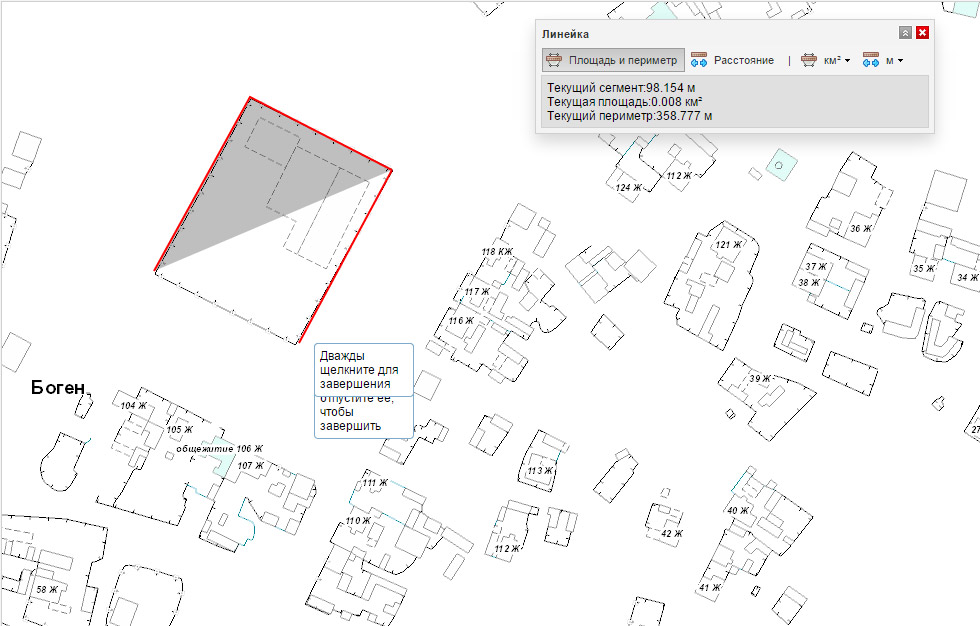The image size is (980, 626).
Task: Click the Линейка panel title
Action: coord(566,34)
